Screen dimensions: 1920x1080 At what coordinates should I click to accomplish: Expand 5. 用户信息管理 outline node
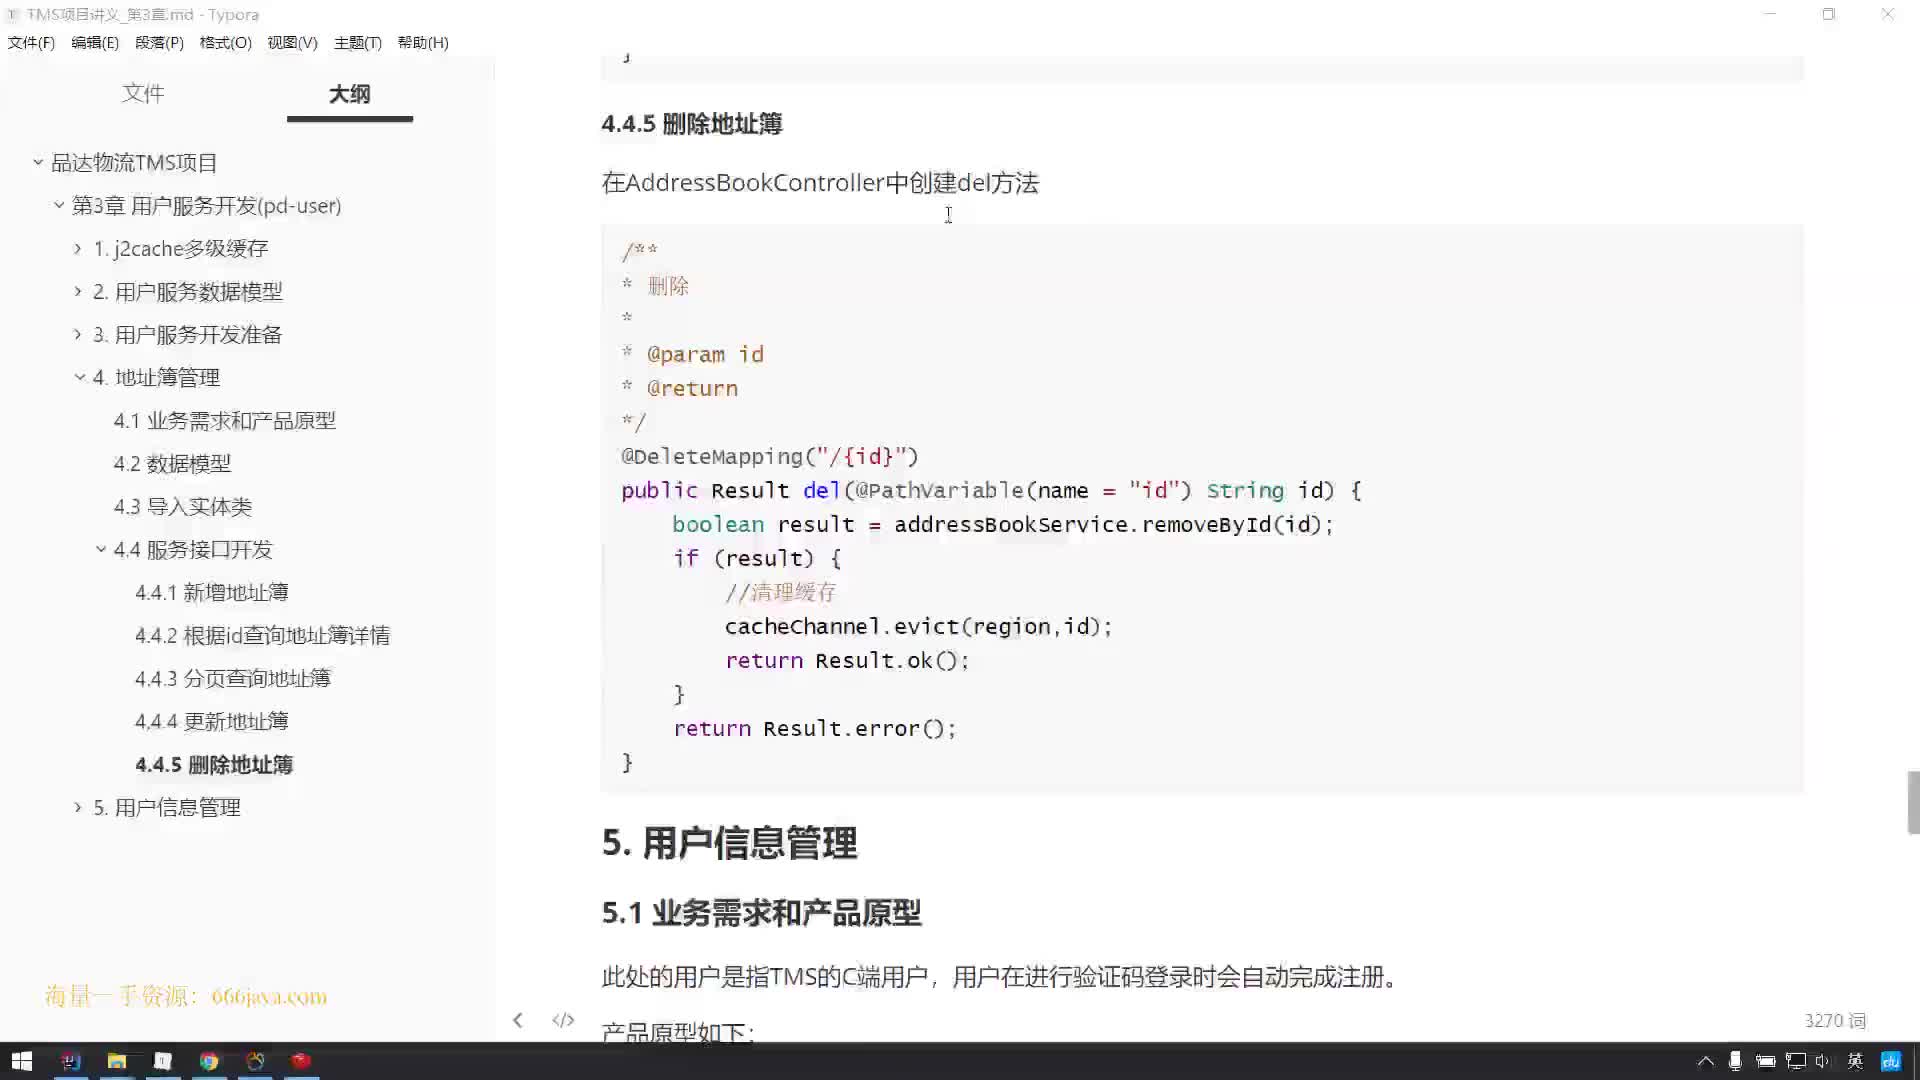coord(78,807)
